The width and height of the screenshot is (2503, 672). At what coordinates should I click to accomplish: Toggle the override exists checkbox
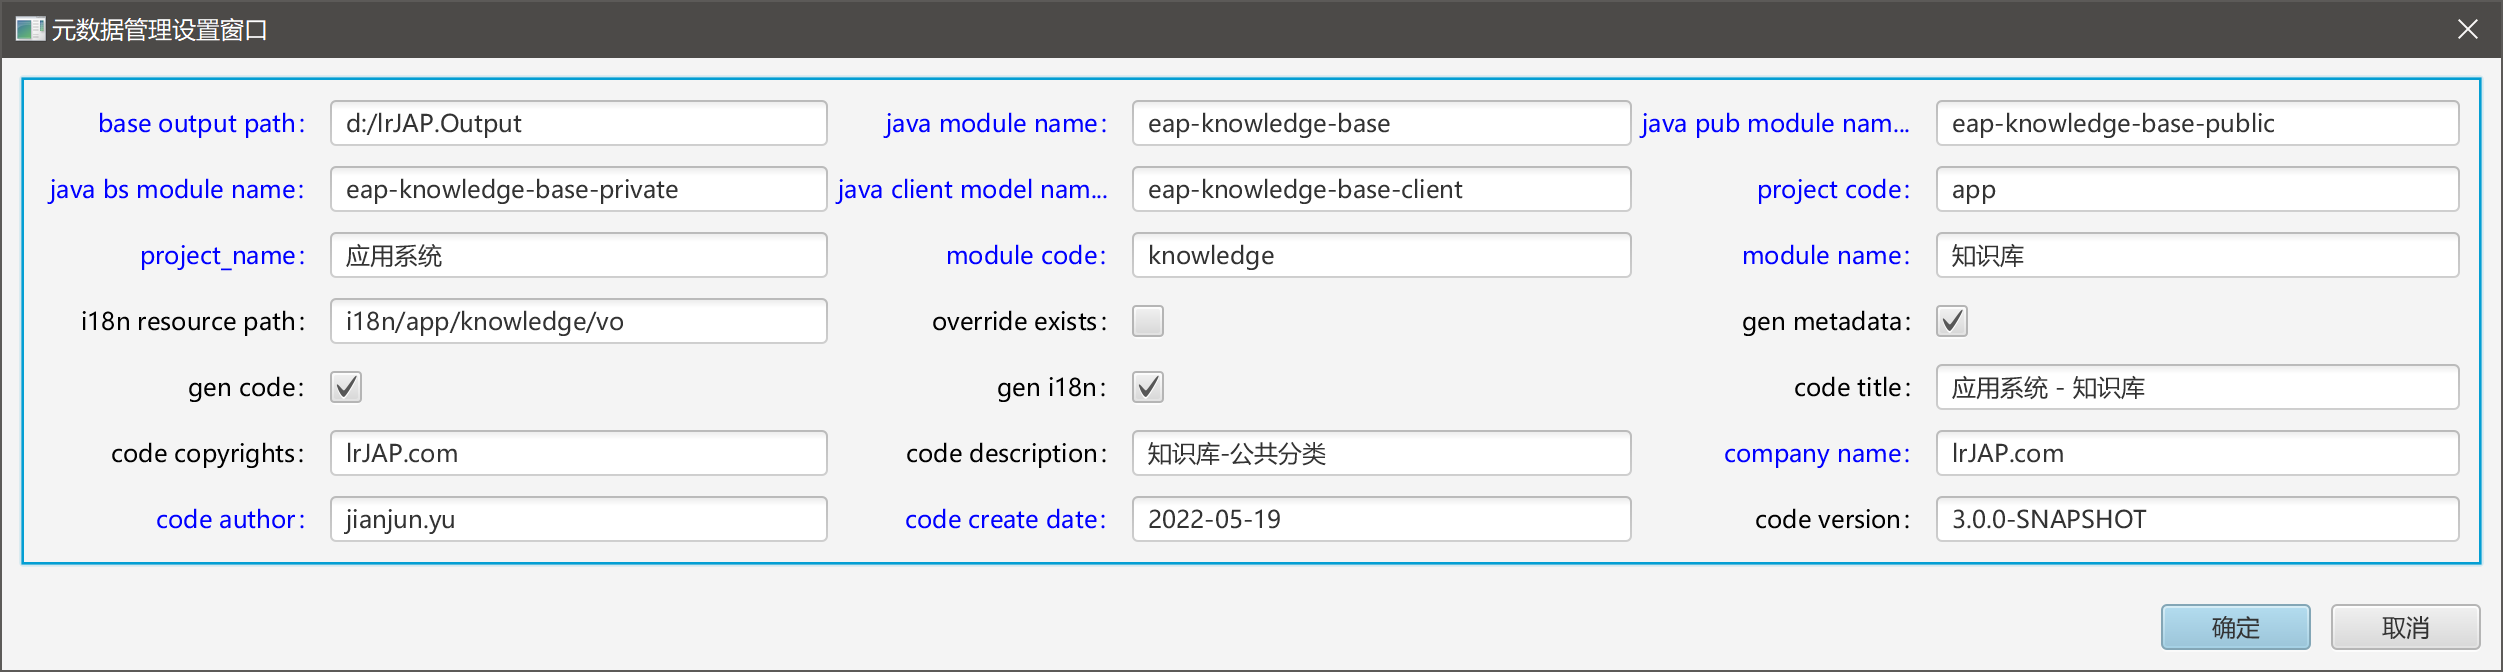[x=1148, y=321]
